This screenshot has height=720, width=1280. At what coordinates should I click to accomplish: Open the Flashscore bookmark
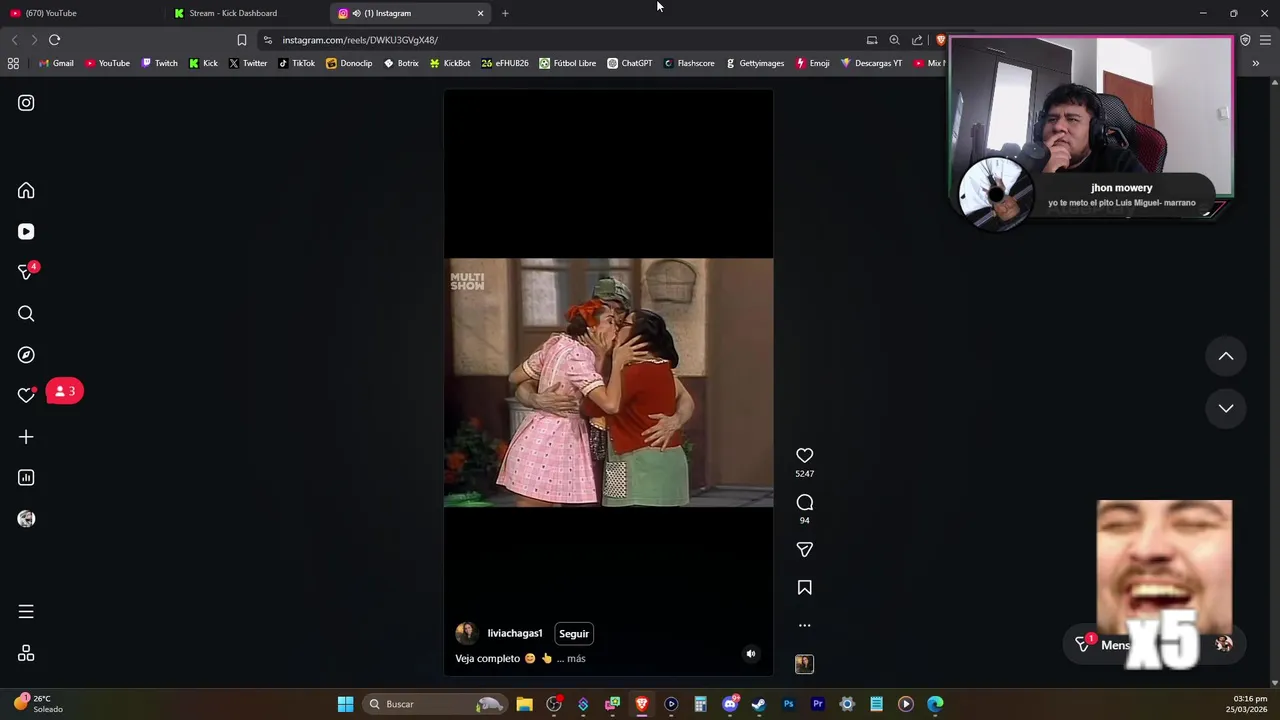689,63
